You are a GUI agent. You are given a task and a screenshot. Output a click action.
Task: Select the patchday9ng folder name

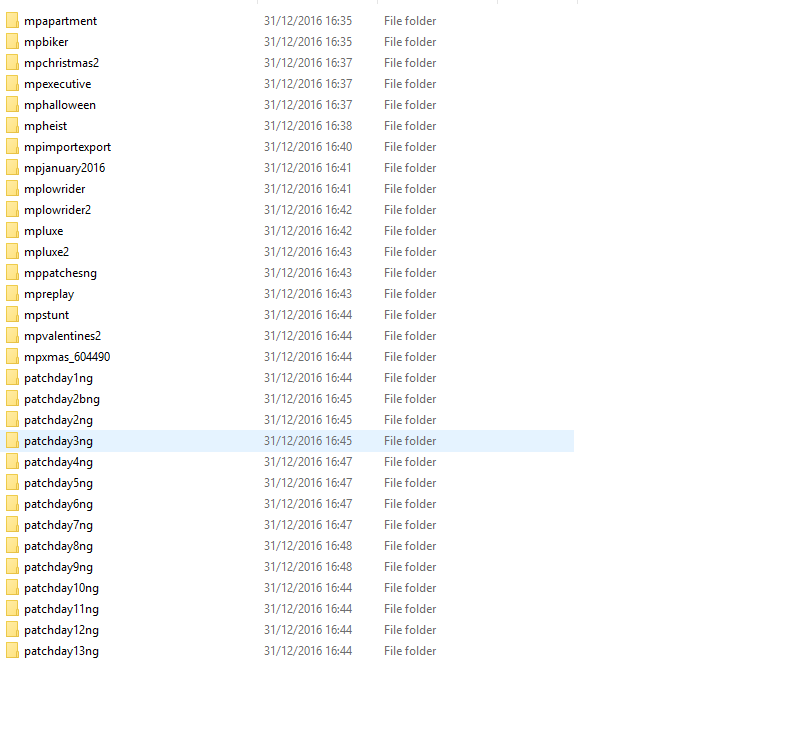[58, 567]
